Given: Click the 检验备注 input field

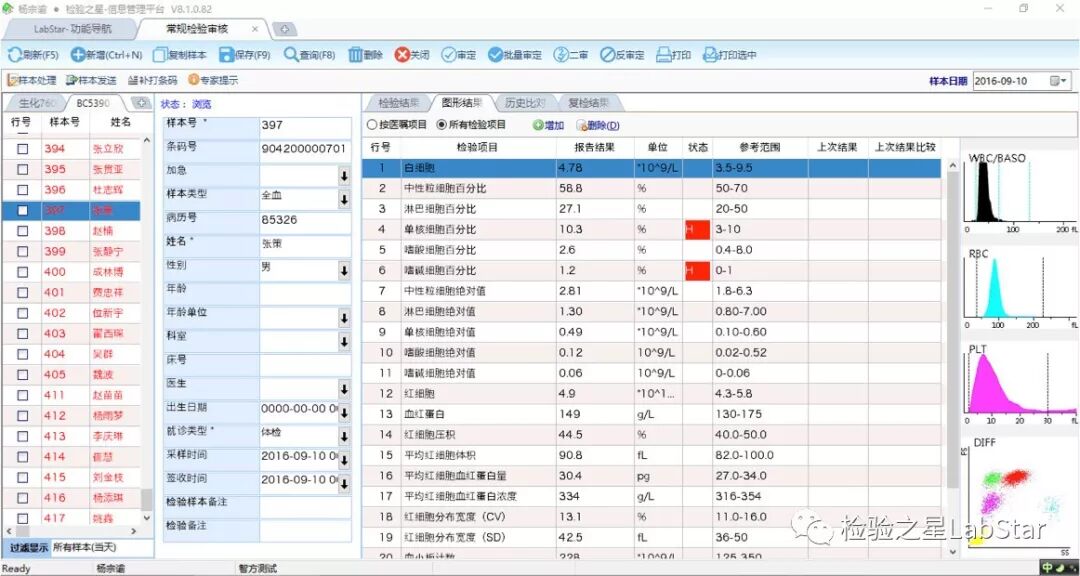Looking at the screenshot, I should coord(305,531).
